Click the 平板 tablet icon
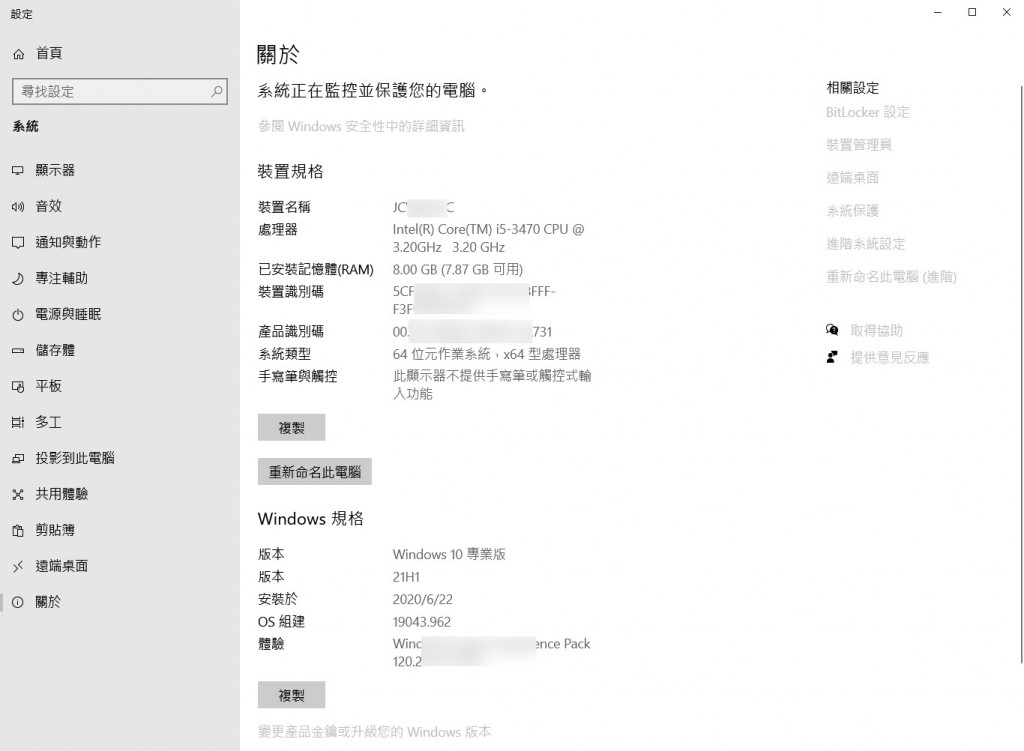1024x751 pixels. [18, 387]
